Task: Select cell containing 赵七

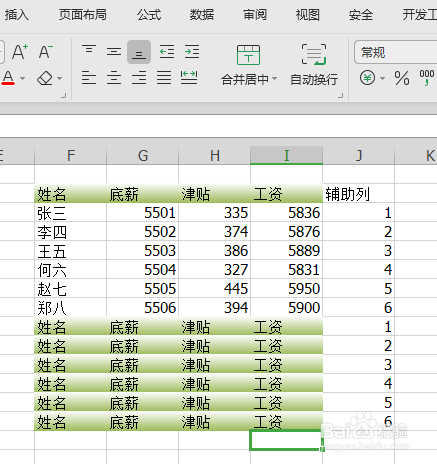Action: pos(71,289)
